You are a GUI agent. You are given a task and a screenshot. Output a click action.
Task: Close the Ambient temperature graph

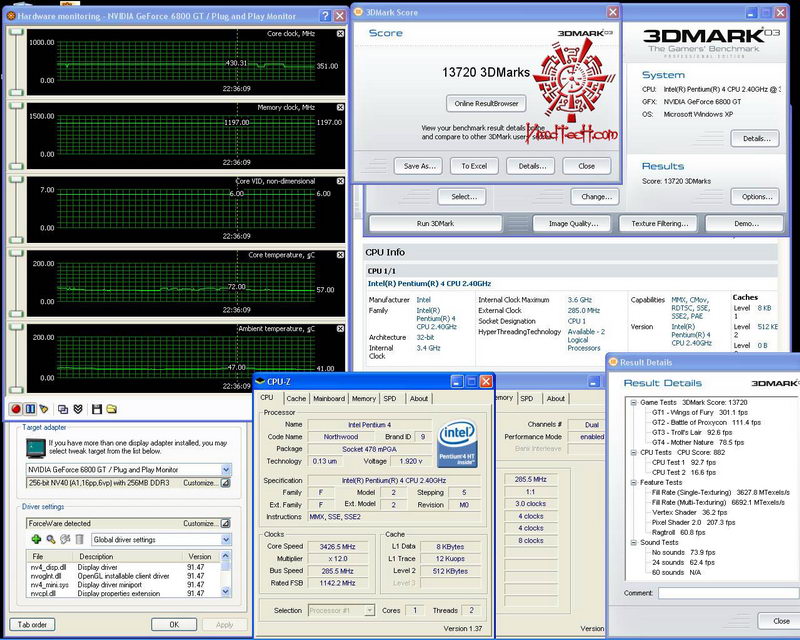(340, 329)
